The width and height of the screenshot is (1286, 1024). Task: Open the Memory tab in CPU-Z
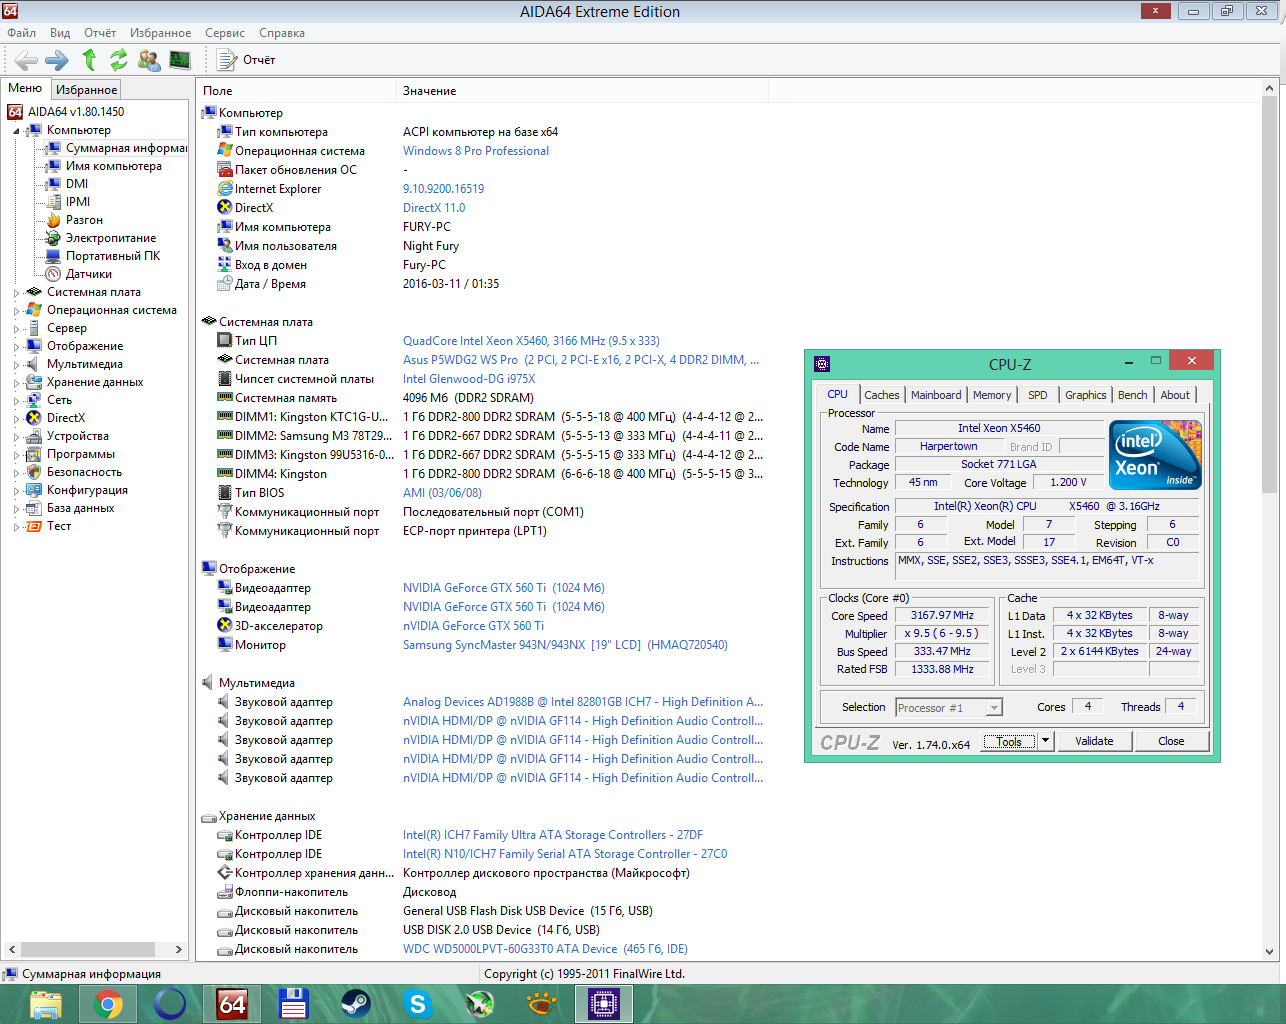click(991, 395)
